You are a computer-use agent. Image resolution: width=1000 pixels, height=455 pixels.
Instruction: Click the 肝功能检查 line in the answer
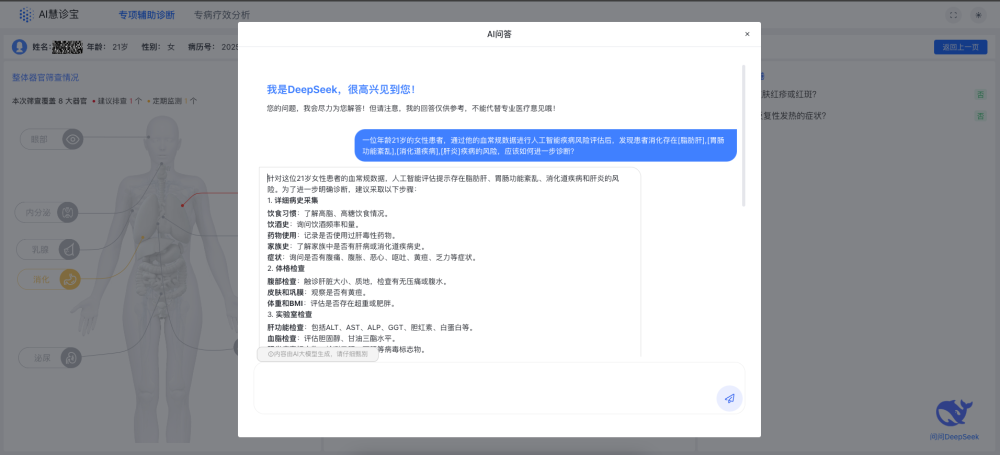tap(371, 328)
